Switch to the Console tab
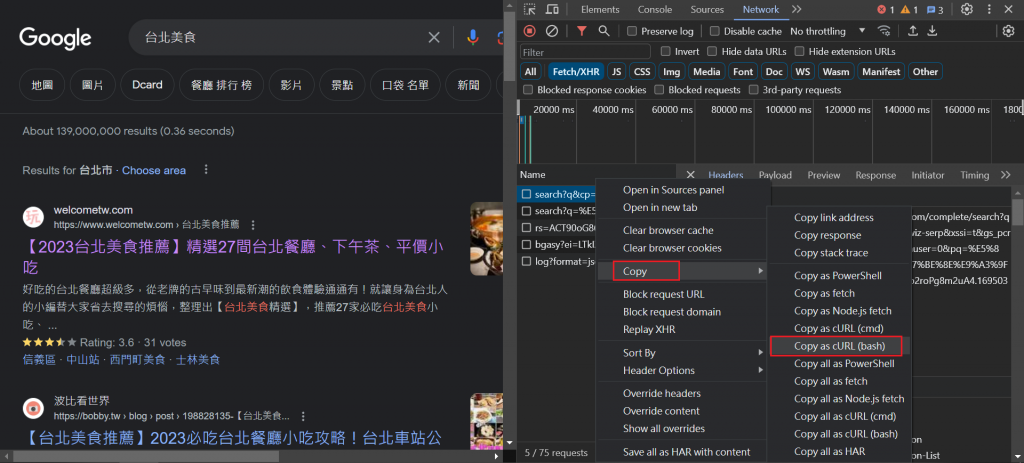 pyautogui.click(x=654, y=9)
